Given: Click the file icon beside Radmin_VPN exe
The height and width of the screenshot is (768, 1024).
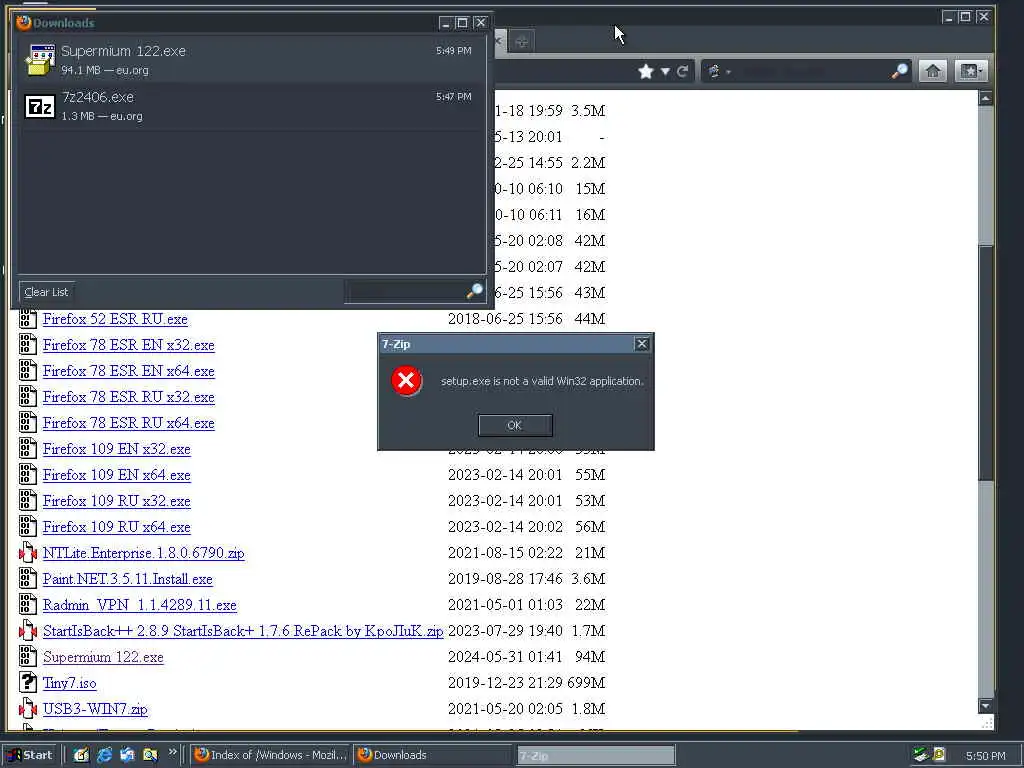Looking at the screenshot, I should pyautogui.click(x=27, y=605).
